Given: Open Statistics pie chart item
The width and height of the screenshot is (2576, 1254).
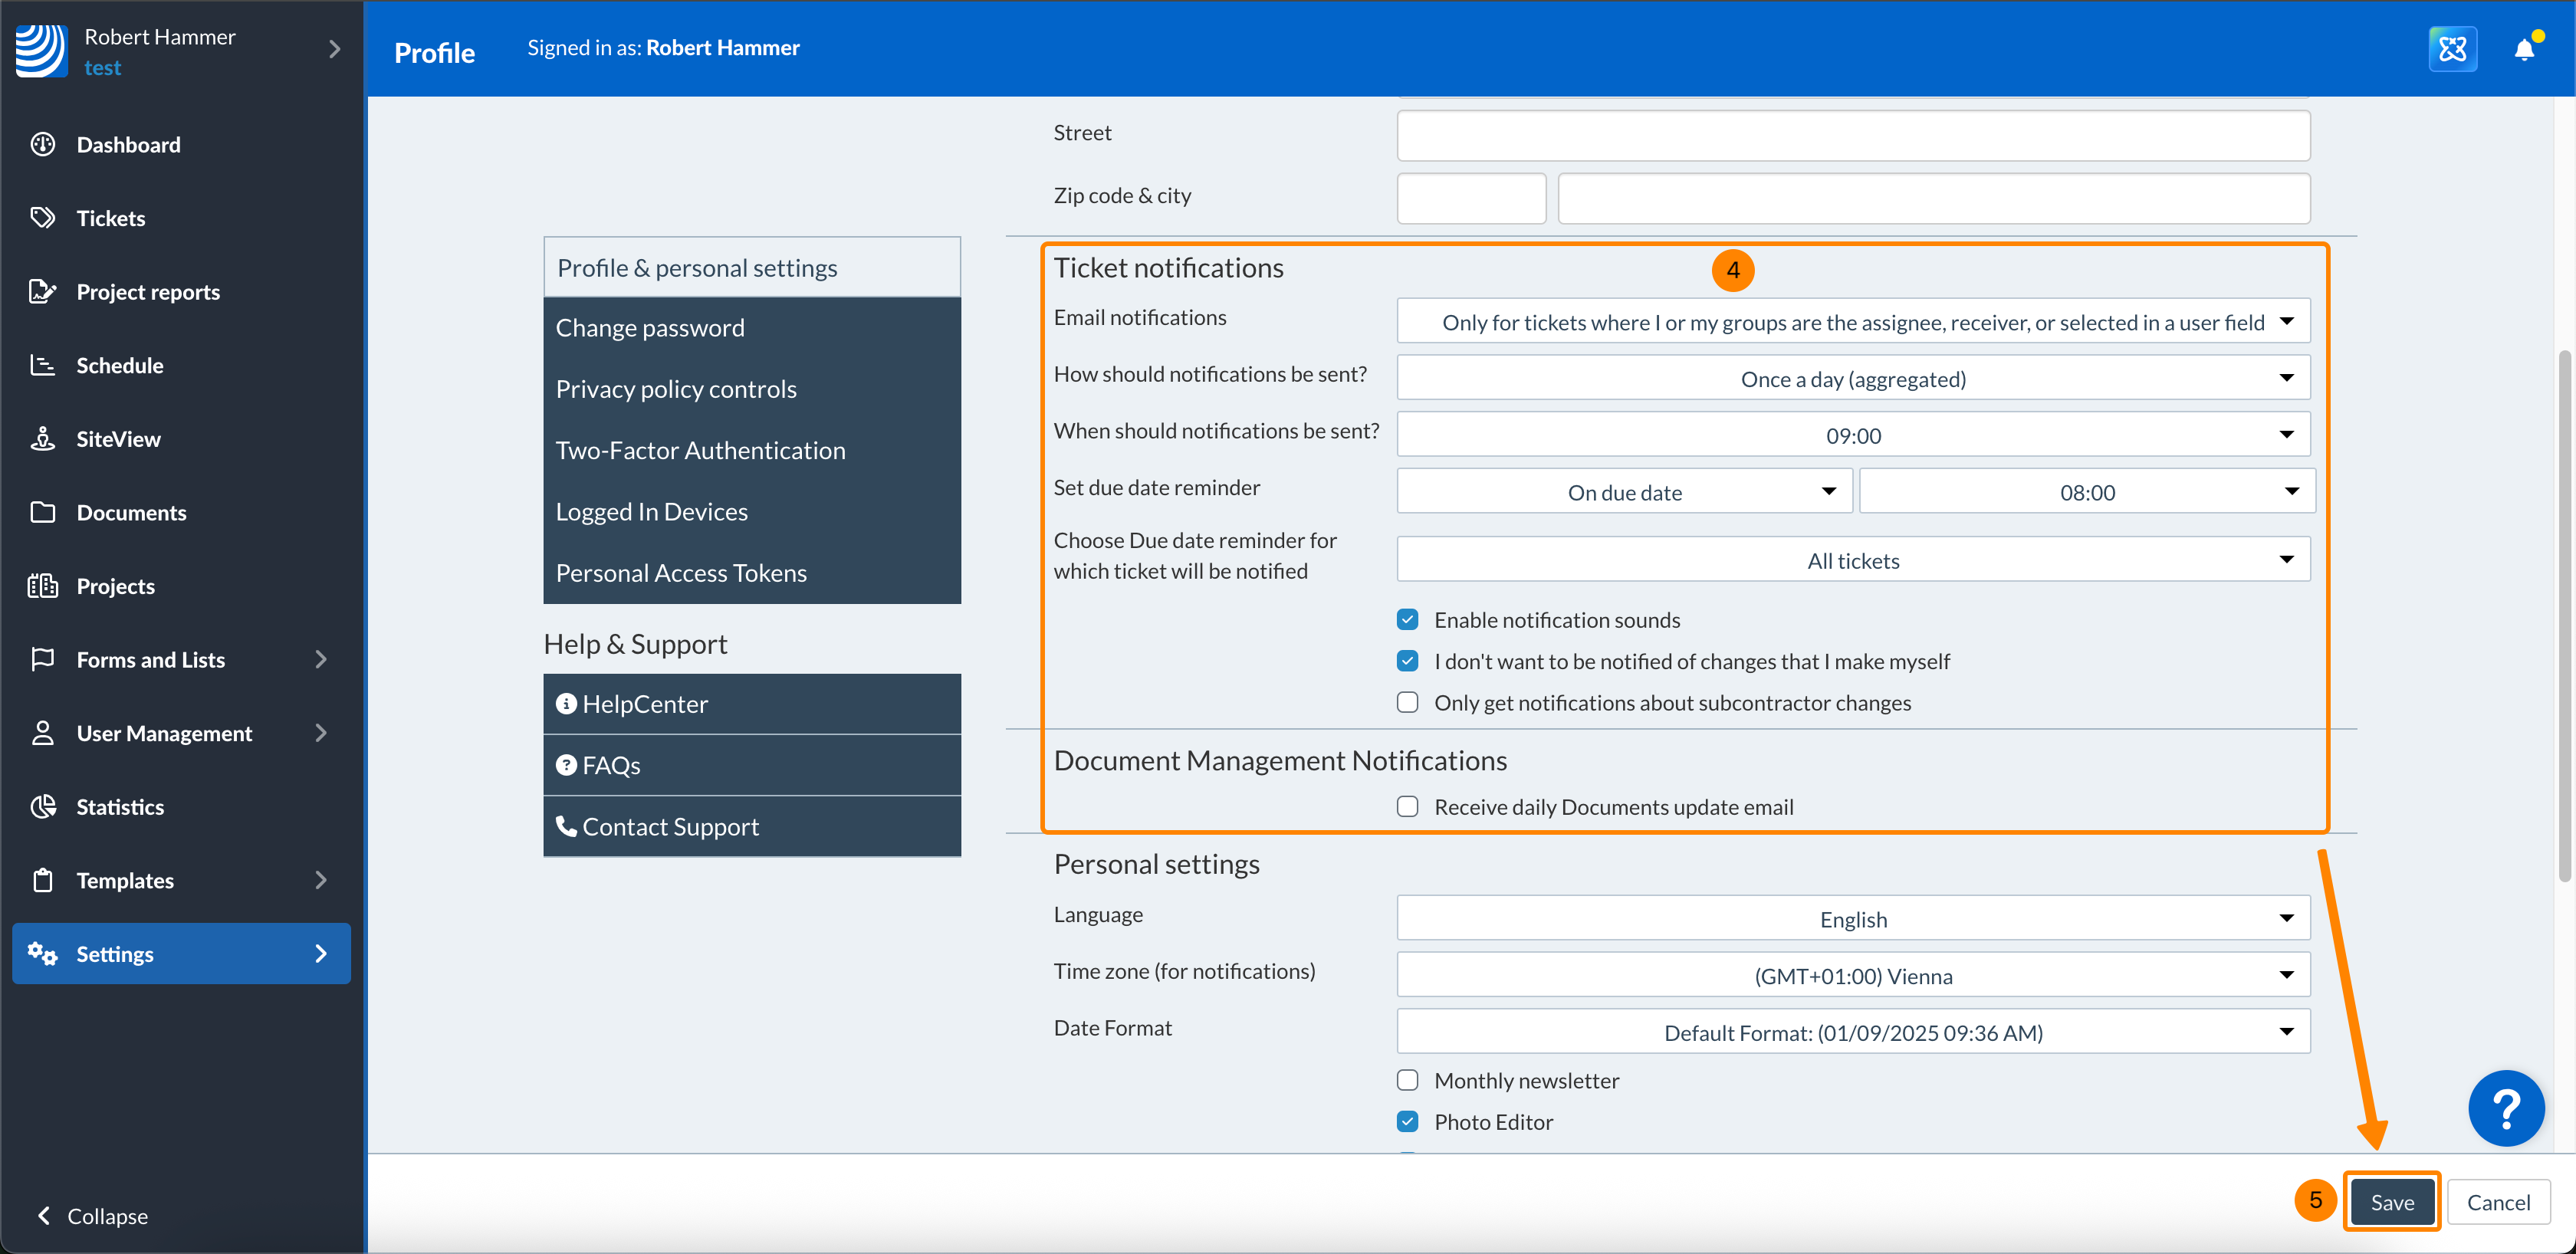Looking at the screenshot, I should [44, 806].
